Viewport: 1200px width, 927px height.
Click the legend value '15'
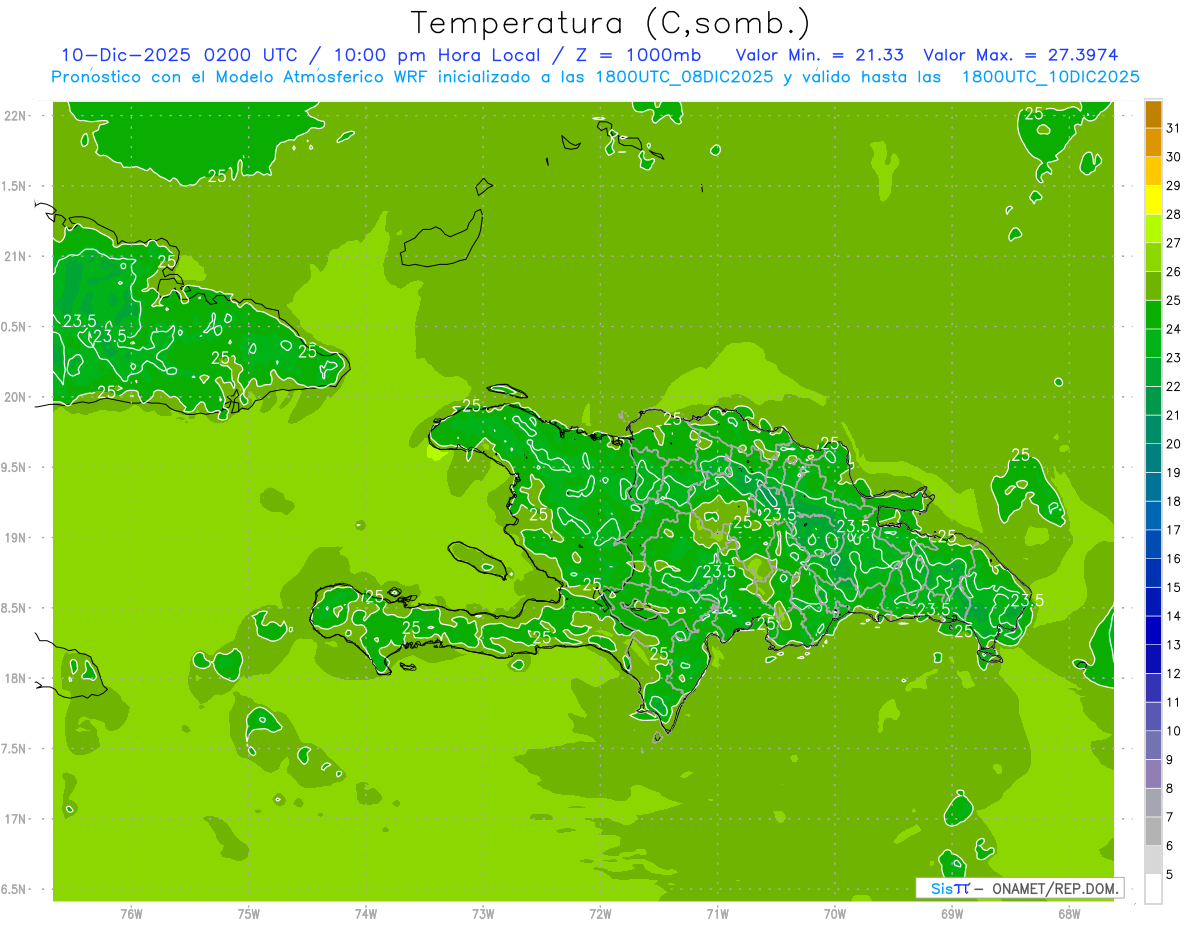pos(1173,588)
